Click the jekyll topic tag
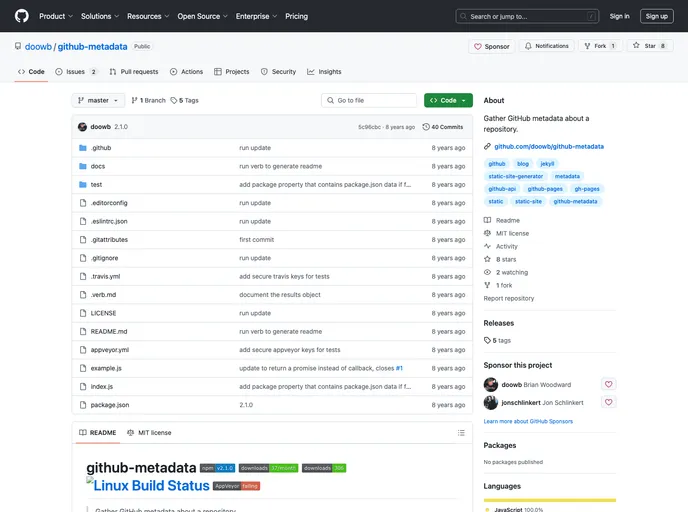688x512 pixels. point(547,164)
